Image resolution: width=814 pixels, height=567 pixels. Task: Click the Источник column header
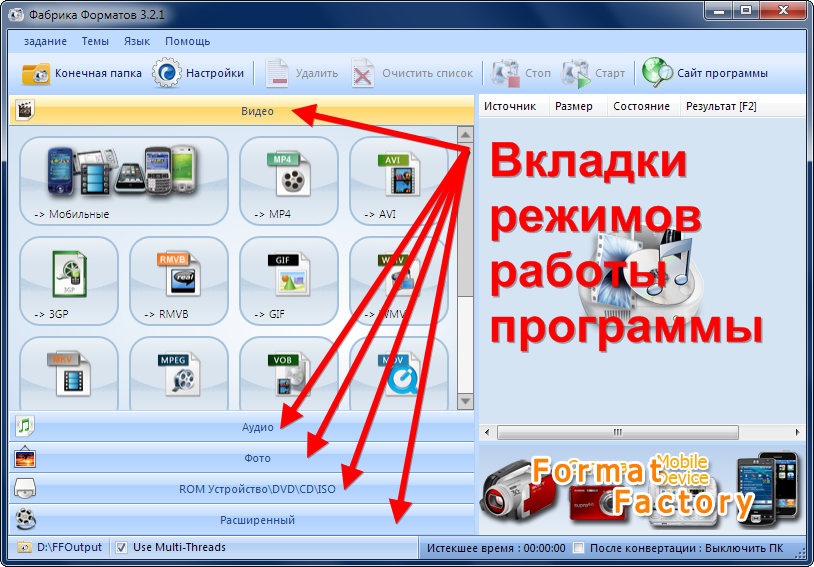pyautogui.click(x=513, y=106)
